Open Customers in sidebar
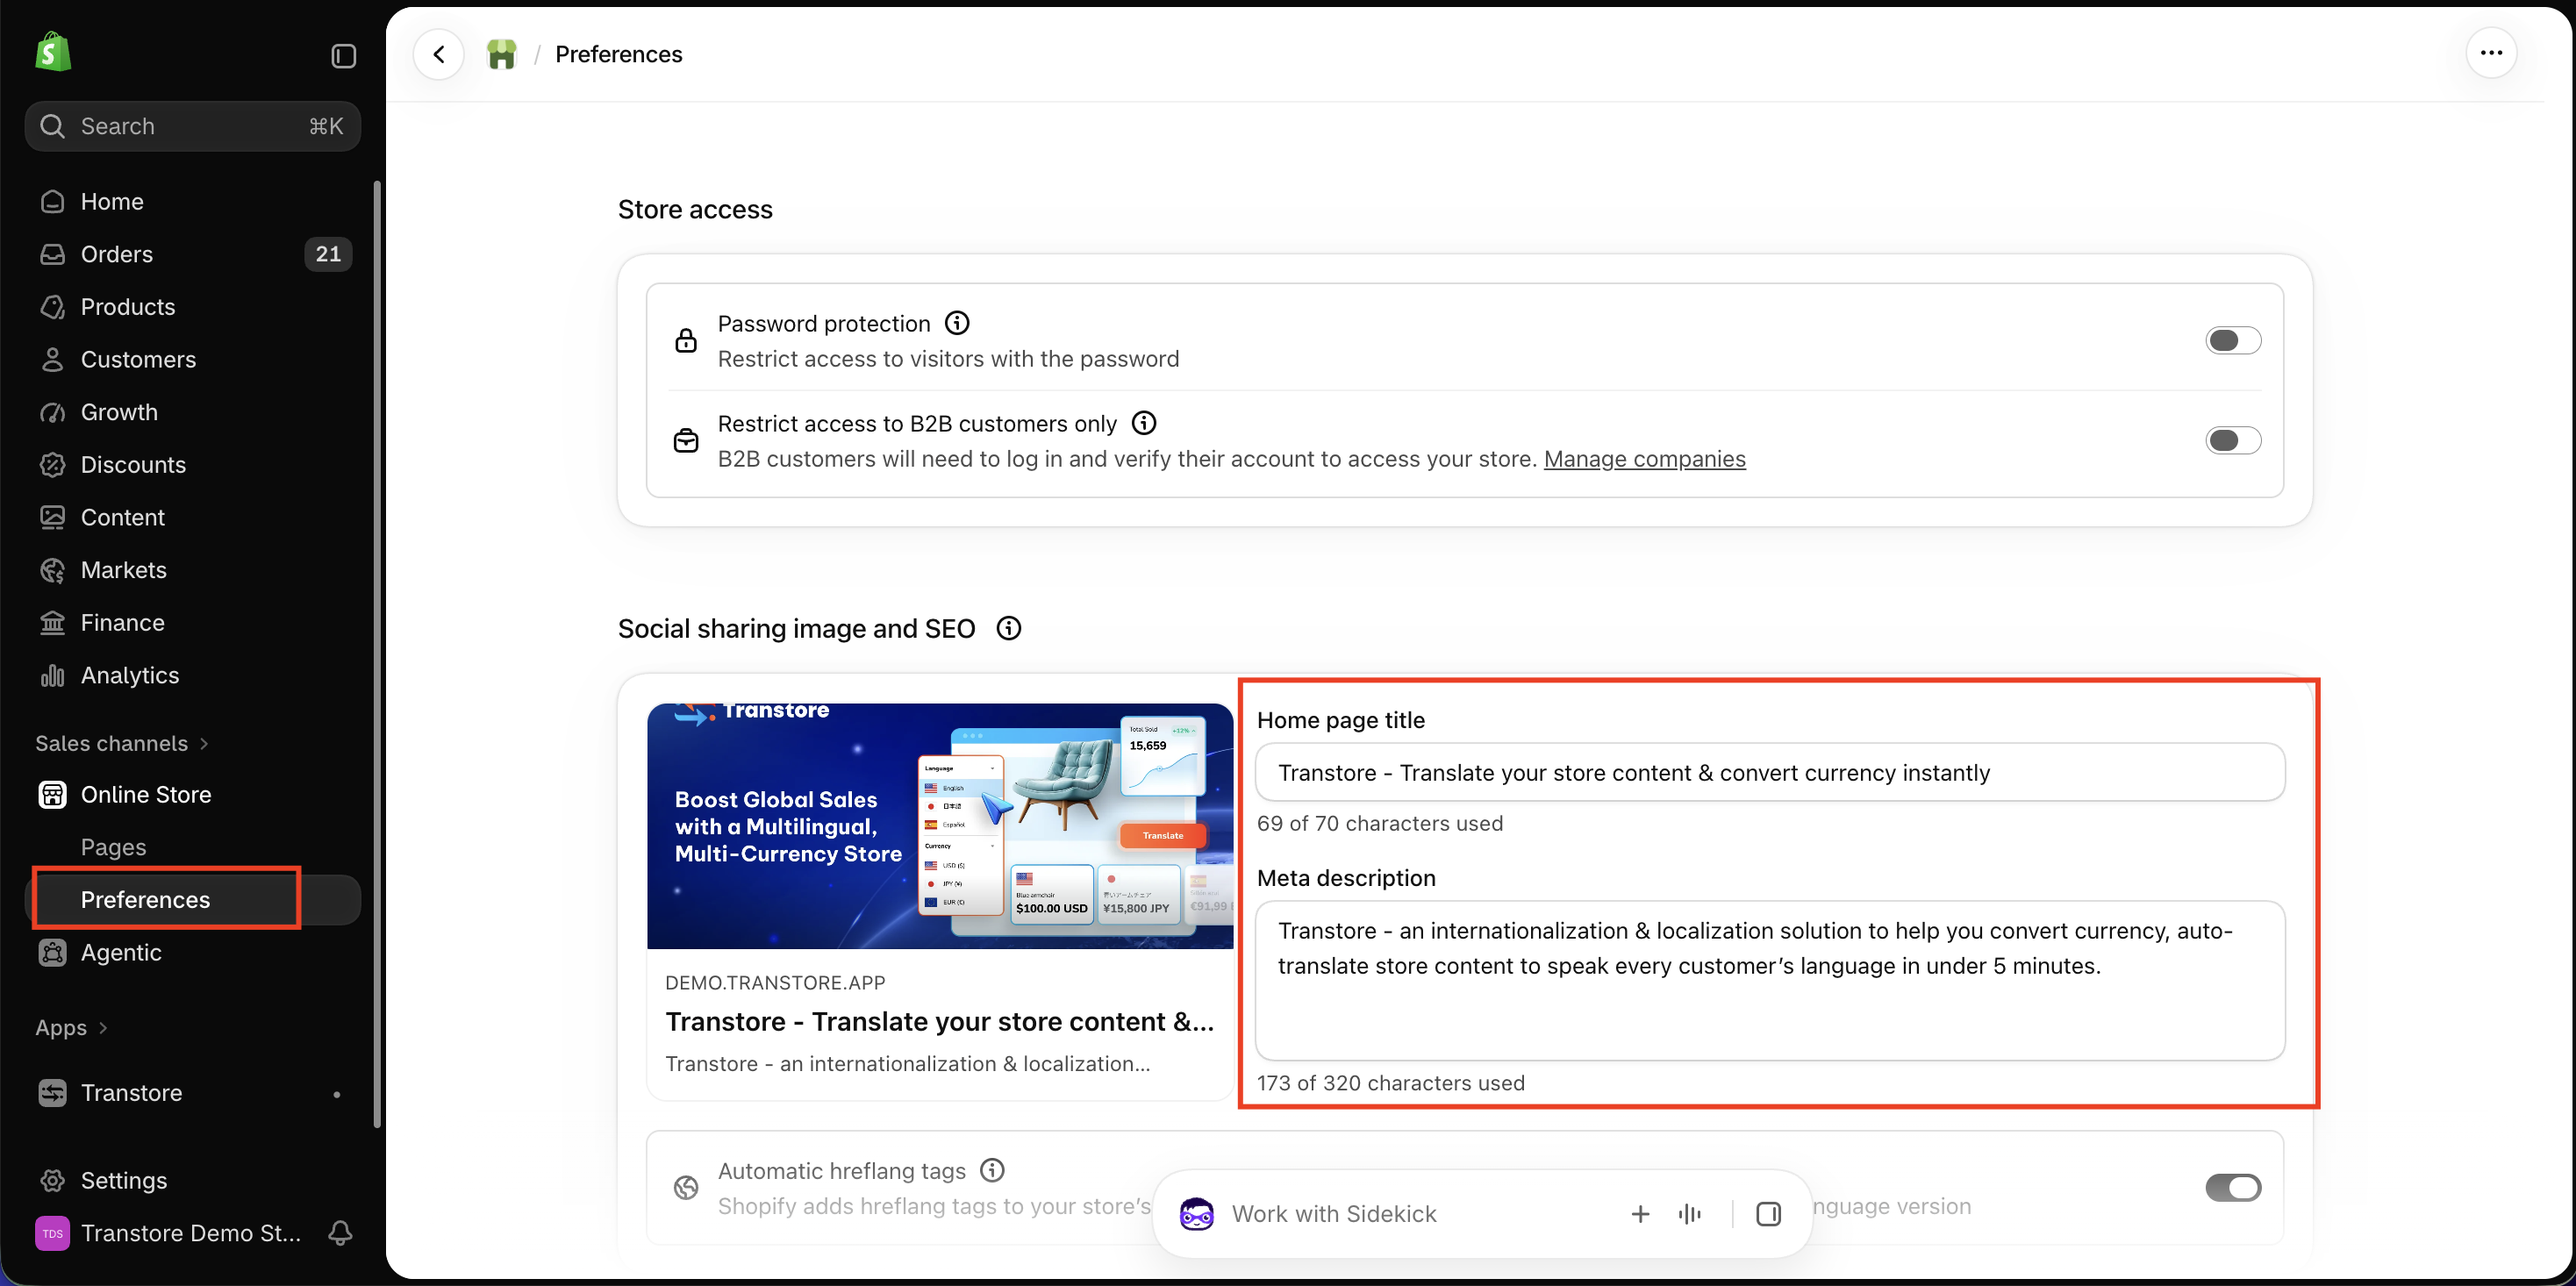Image resolution: width=2576 pixels, height=1286 pixels. pyautogui.click(x=193, y=360)
